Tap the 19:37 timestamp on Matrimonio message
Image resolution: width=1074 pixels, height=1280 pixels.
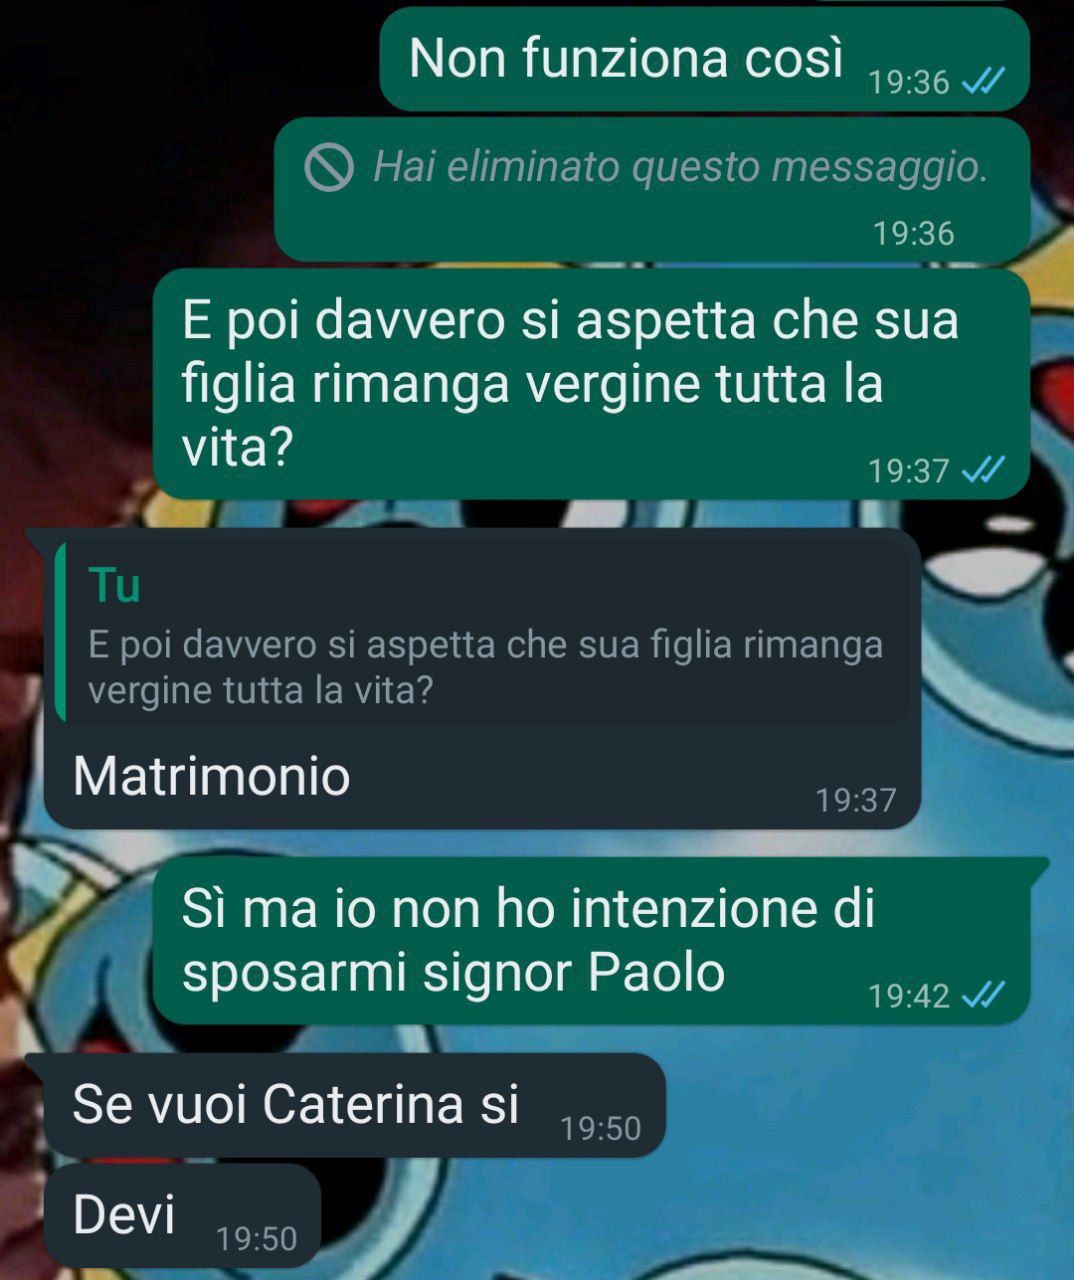[856, 800]
